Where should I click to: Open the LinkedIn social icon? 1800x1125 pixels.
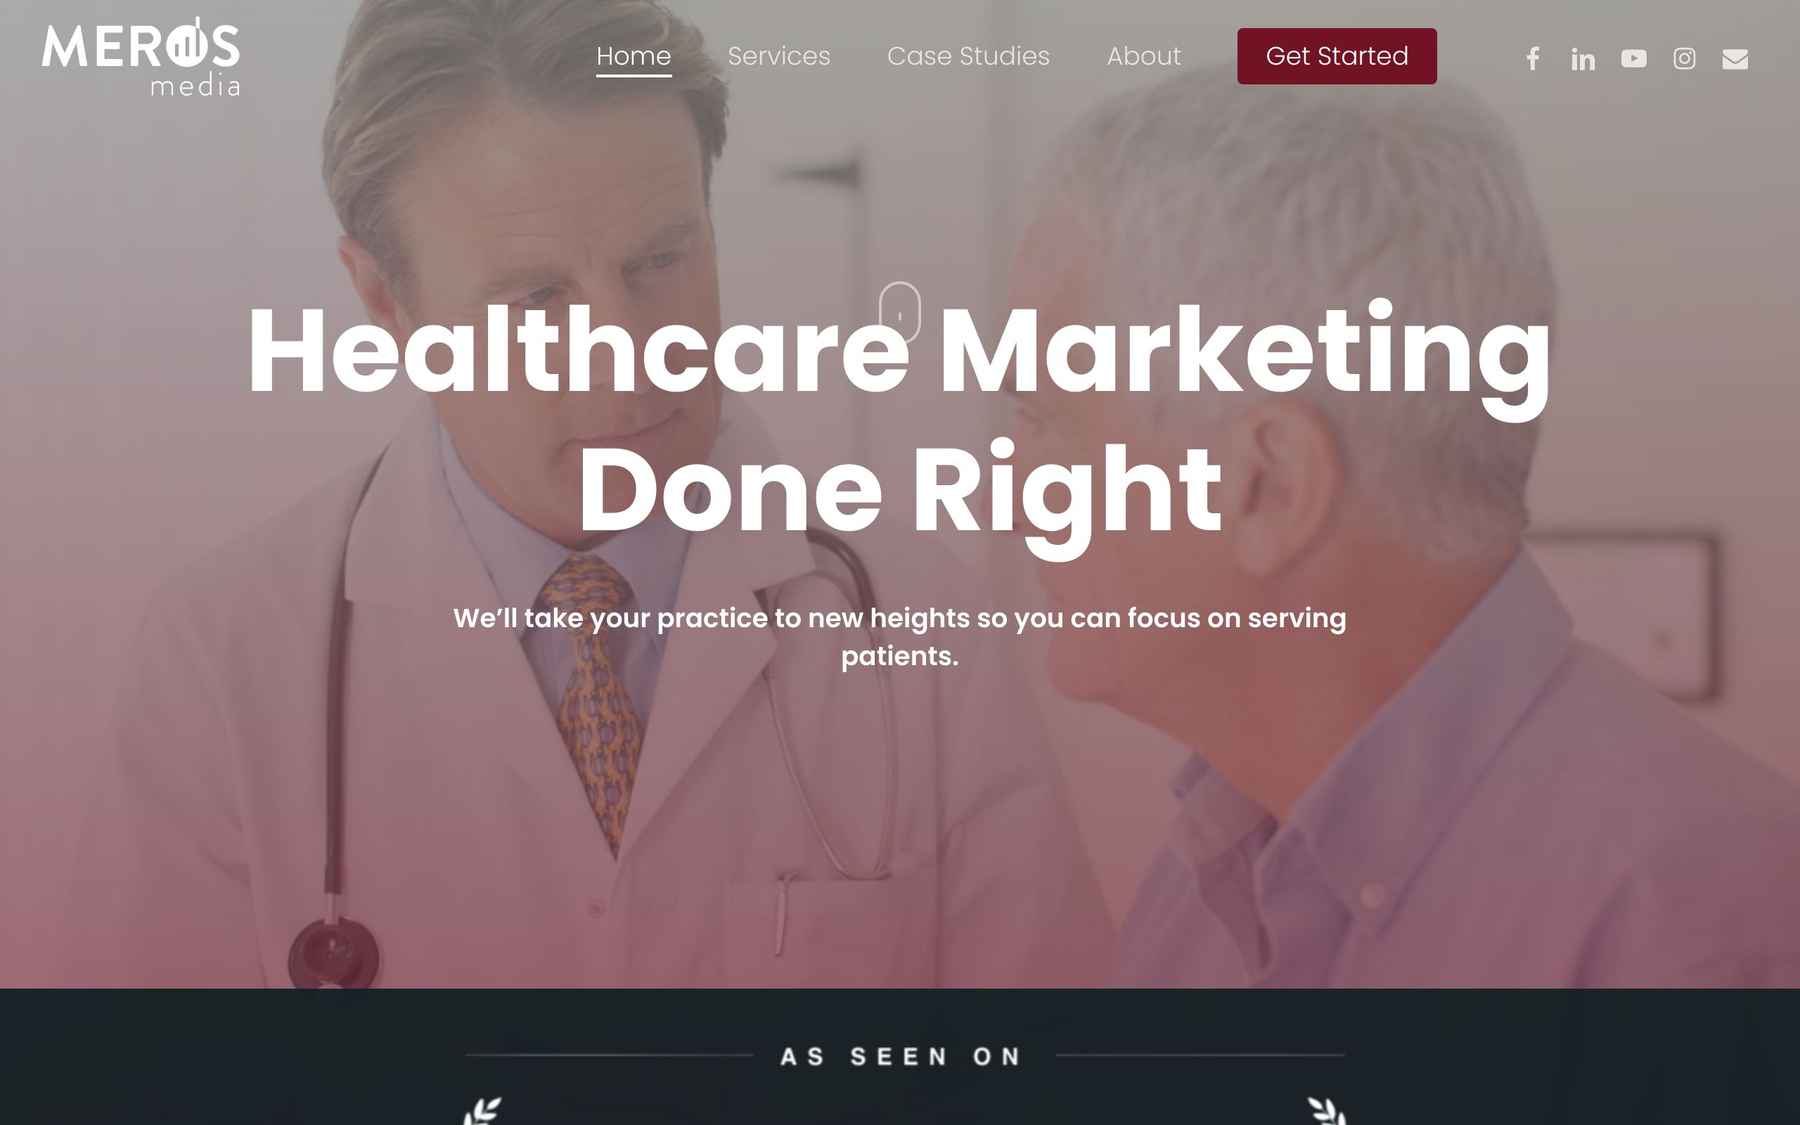[x=1583, y=59]
